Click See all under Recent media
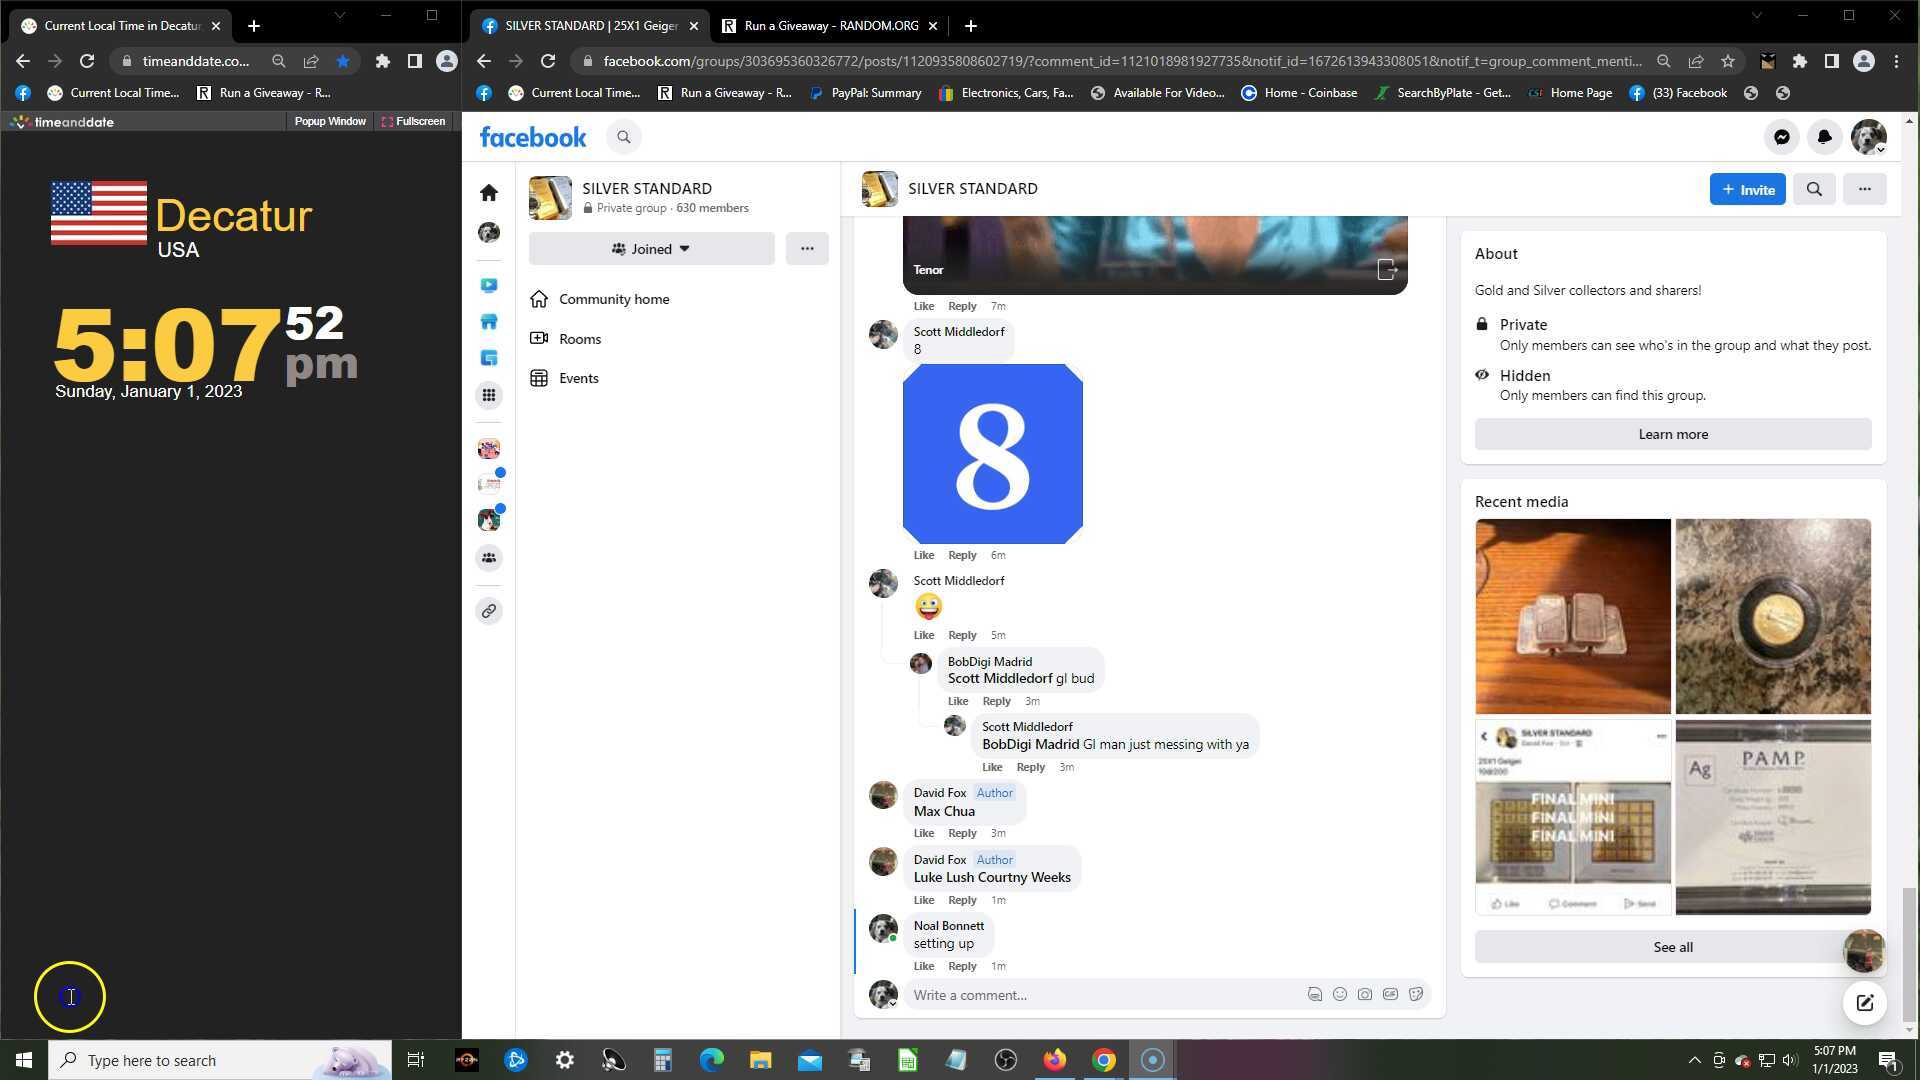The height and width of the screenshot is (1080, 1920). [1672, 947]
